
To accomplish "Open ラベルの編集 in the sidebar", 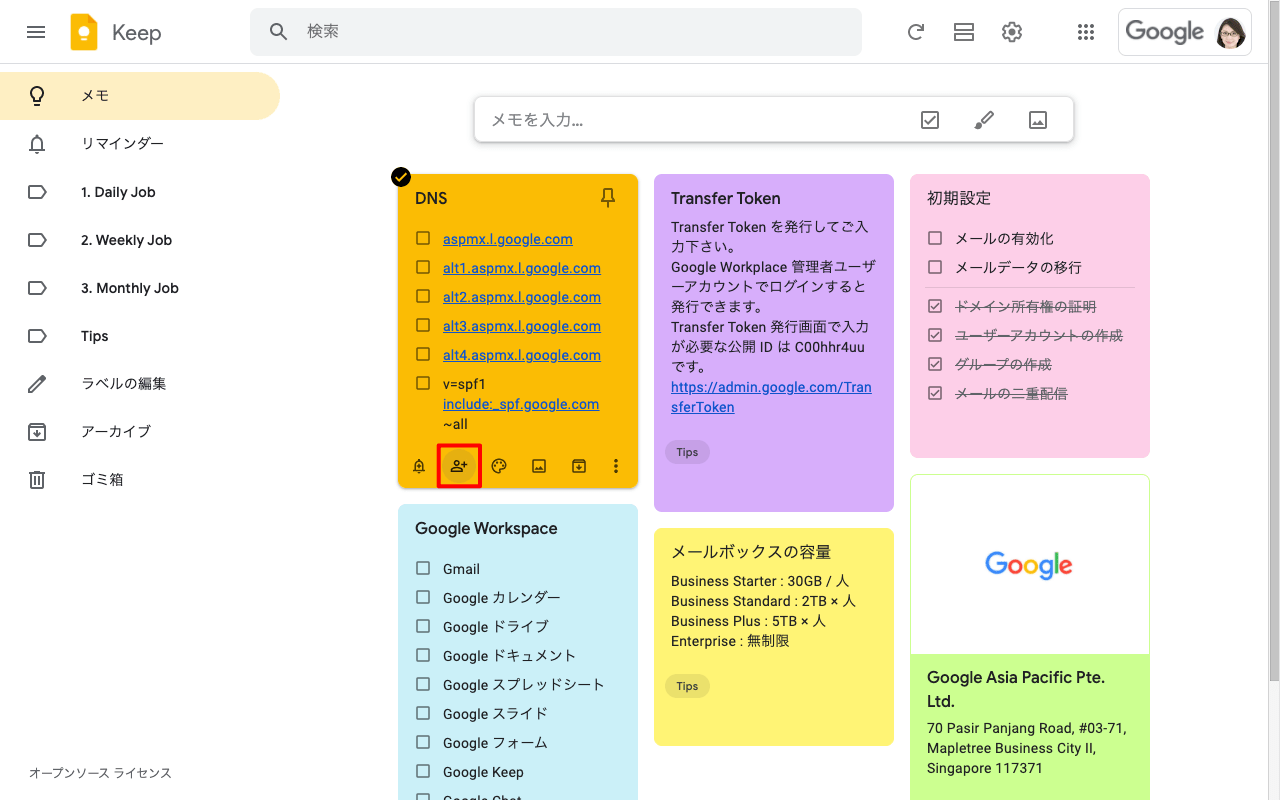I will [140, 384].
